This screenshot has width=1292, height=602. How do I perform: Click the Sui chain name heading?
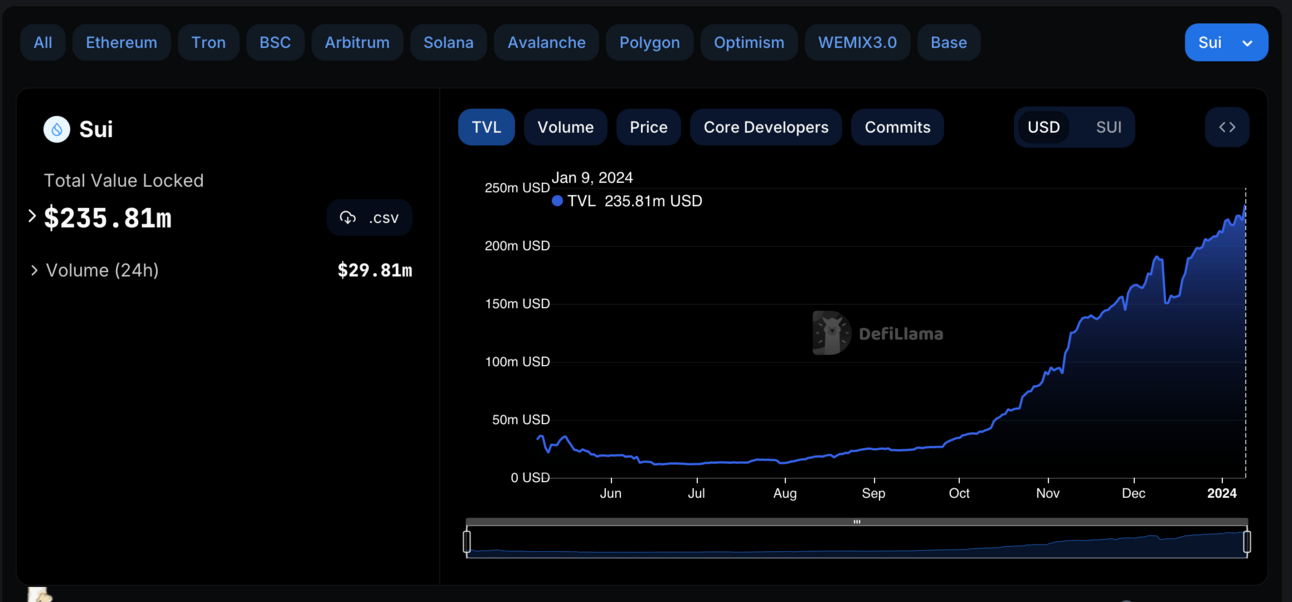96,129
